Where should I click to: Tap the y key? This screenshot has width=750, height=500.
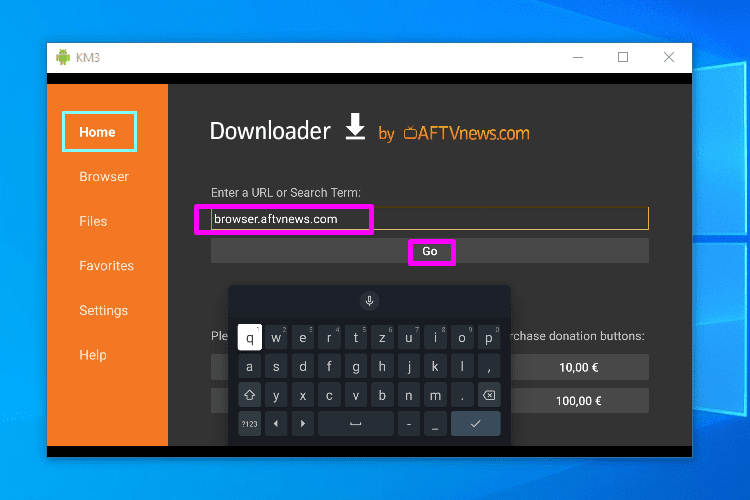click(276, 395)
